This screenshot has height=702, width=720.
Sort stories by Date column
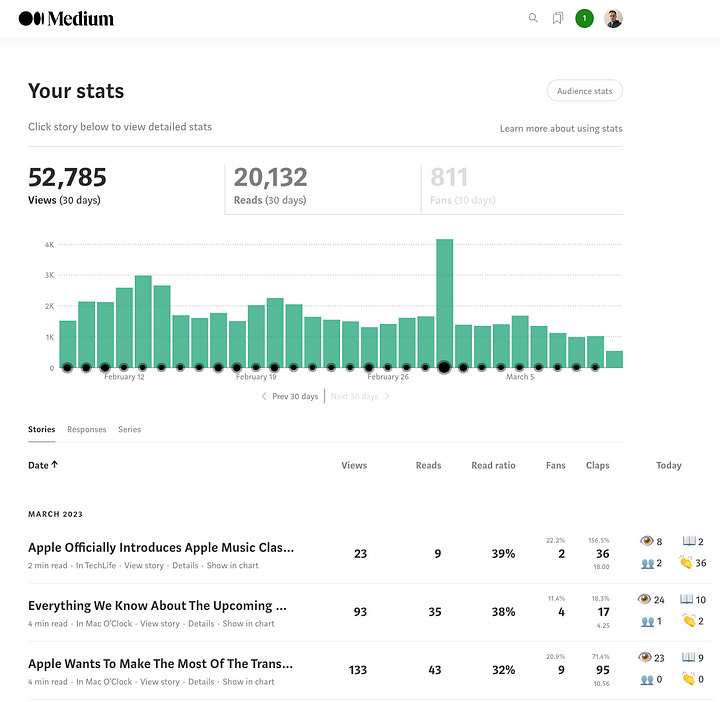point(43,465)
